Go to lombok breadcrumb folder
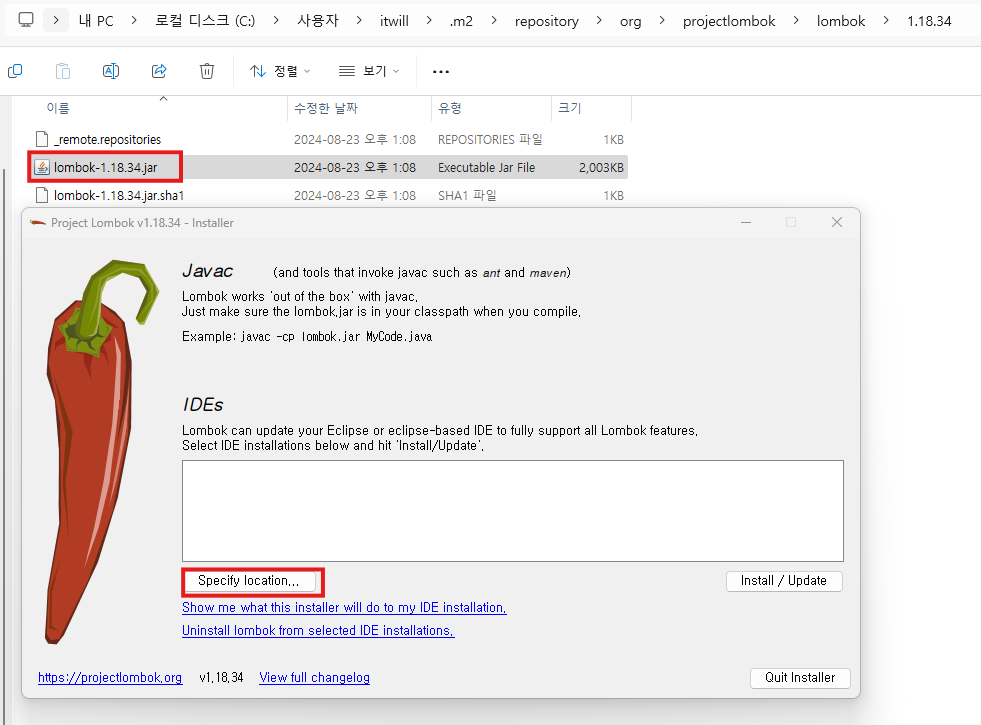This screenshot has width=981, height=725. pos(841,21)
